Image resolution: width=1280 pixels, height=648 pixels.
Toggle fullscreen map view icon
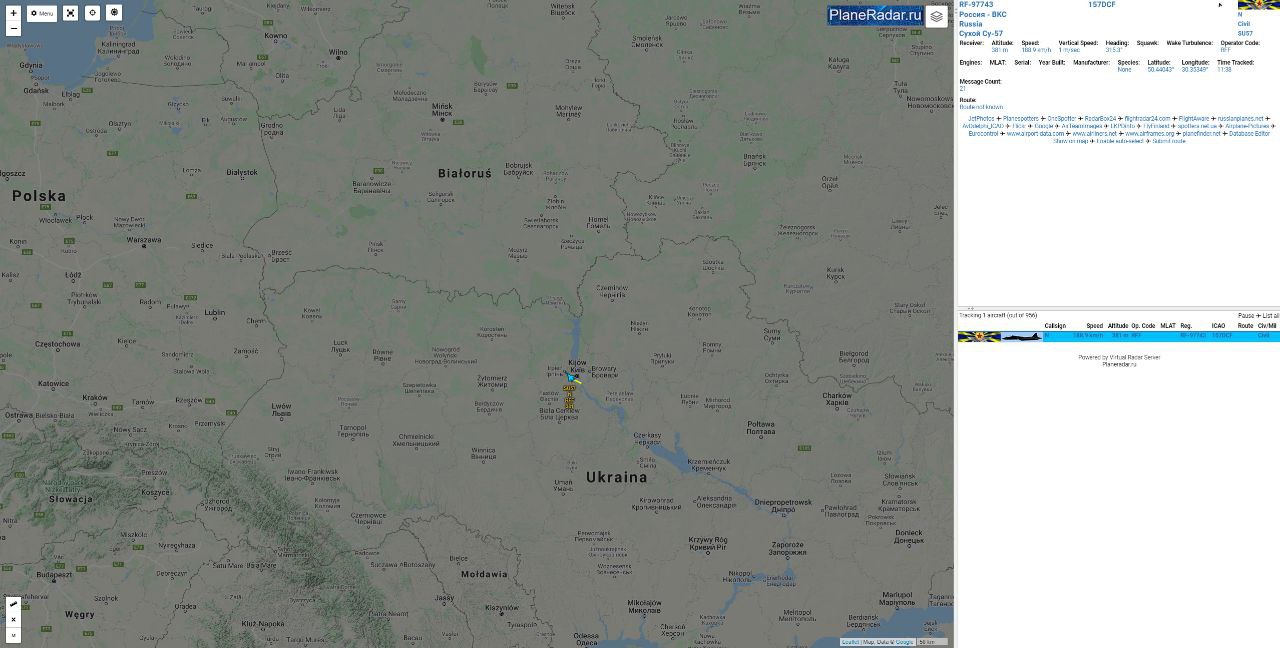coord(70,13)
